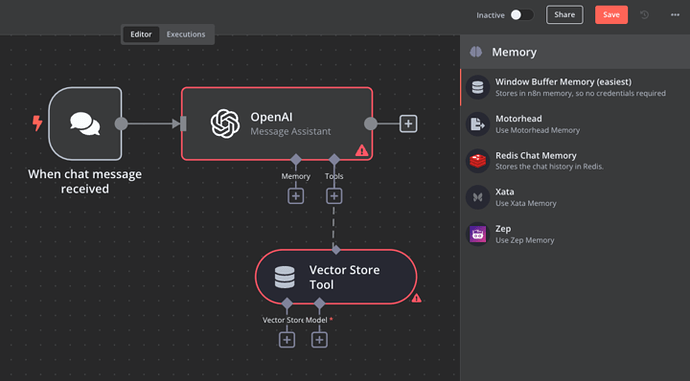Select the Vector Store Tool node

tap(336, 277)
